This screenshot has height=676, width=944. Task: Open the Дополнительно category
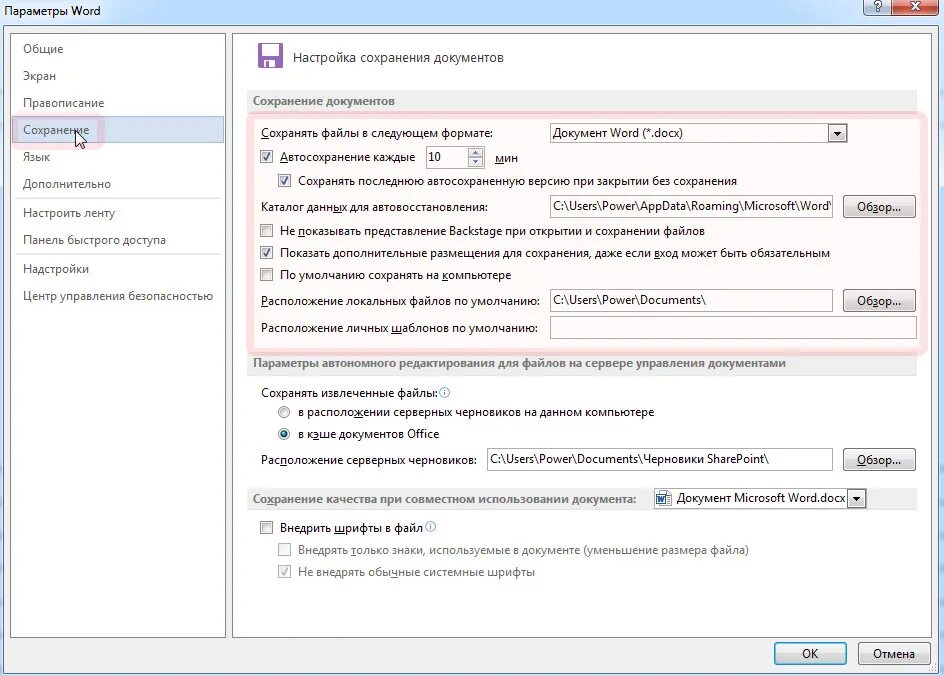[117, 184]
